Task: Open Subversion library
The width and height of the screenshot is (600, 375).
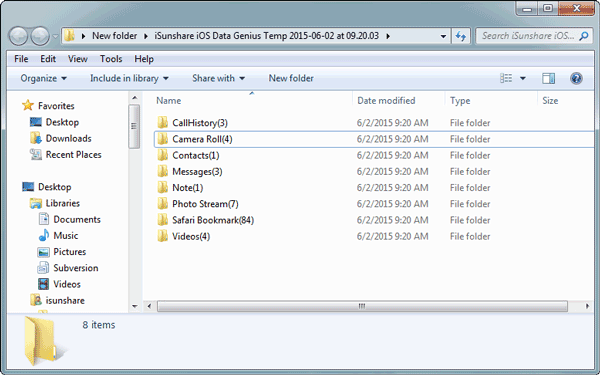Action: (76, 268)
